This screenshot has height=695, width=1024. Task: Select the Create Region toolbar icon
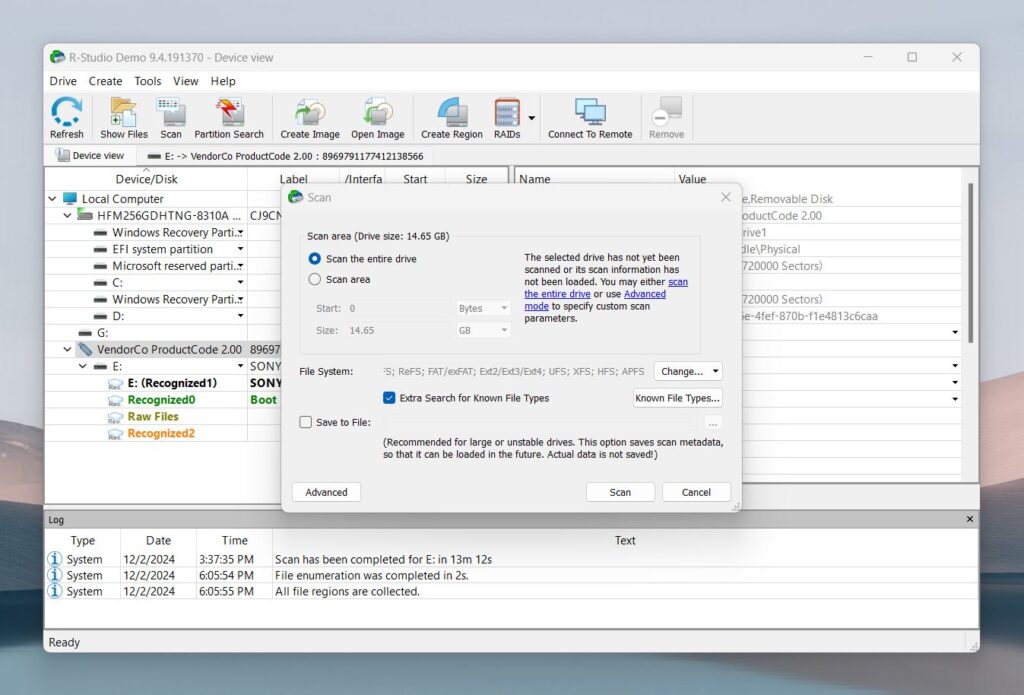(x=451, y=116)
